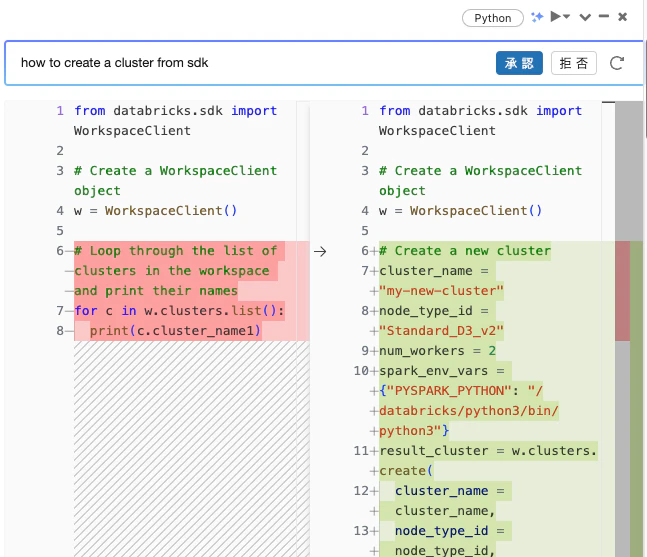This screenshot has width=647, height=557.
Task: Open run options dropdown arrow
Action: pos(567,17)
